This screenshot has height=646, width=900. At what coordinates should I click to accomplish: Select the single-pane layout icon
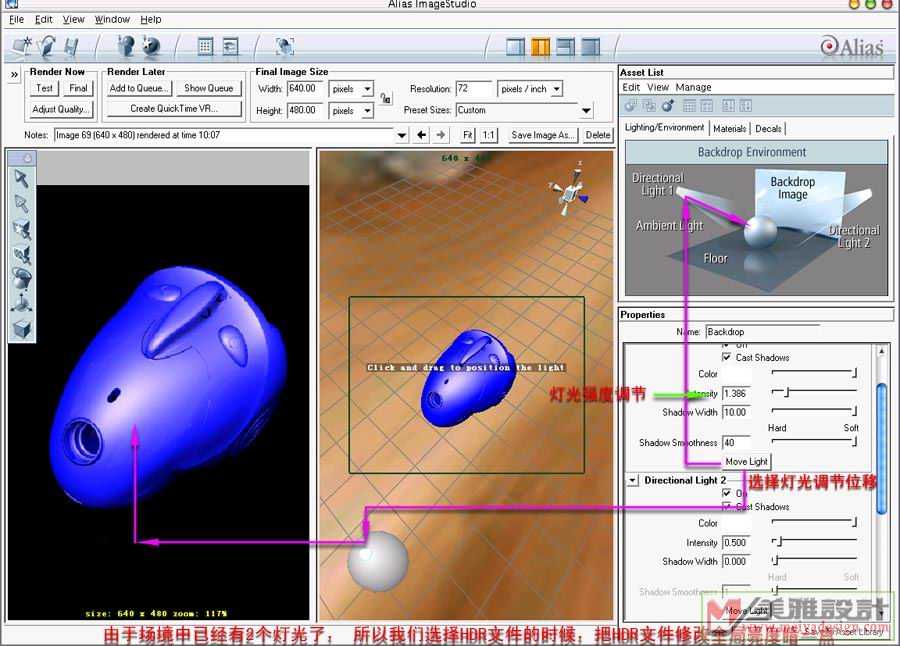tap(515, 47)
